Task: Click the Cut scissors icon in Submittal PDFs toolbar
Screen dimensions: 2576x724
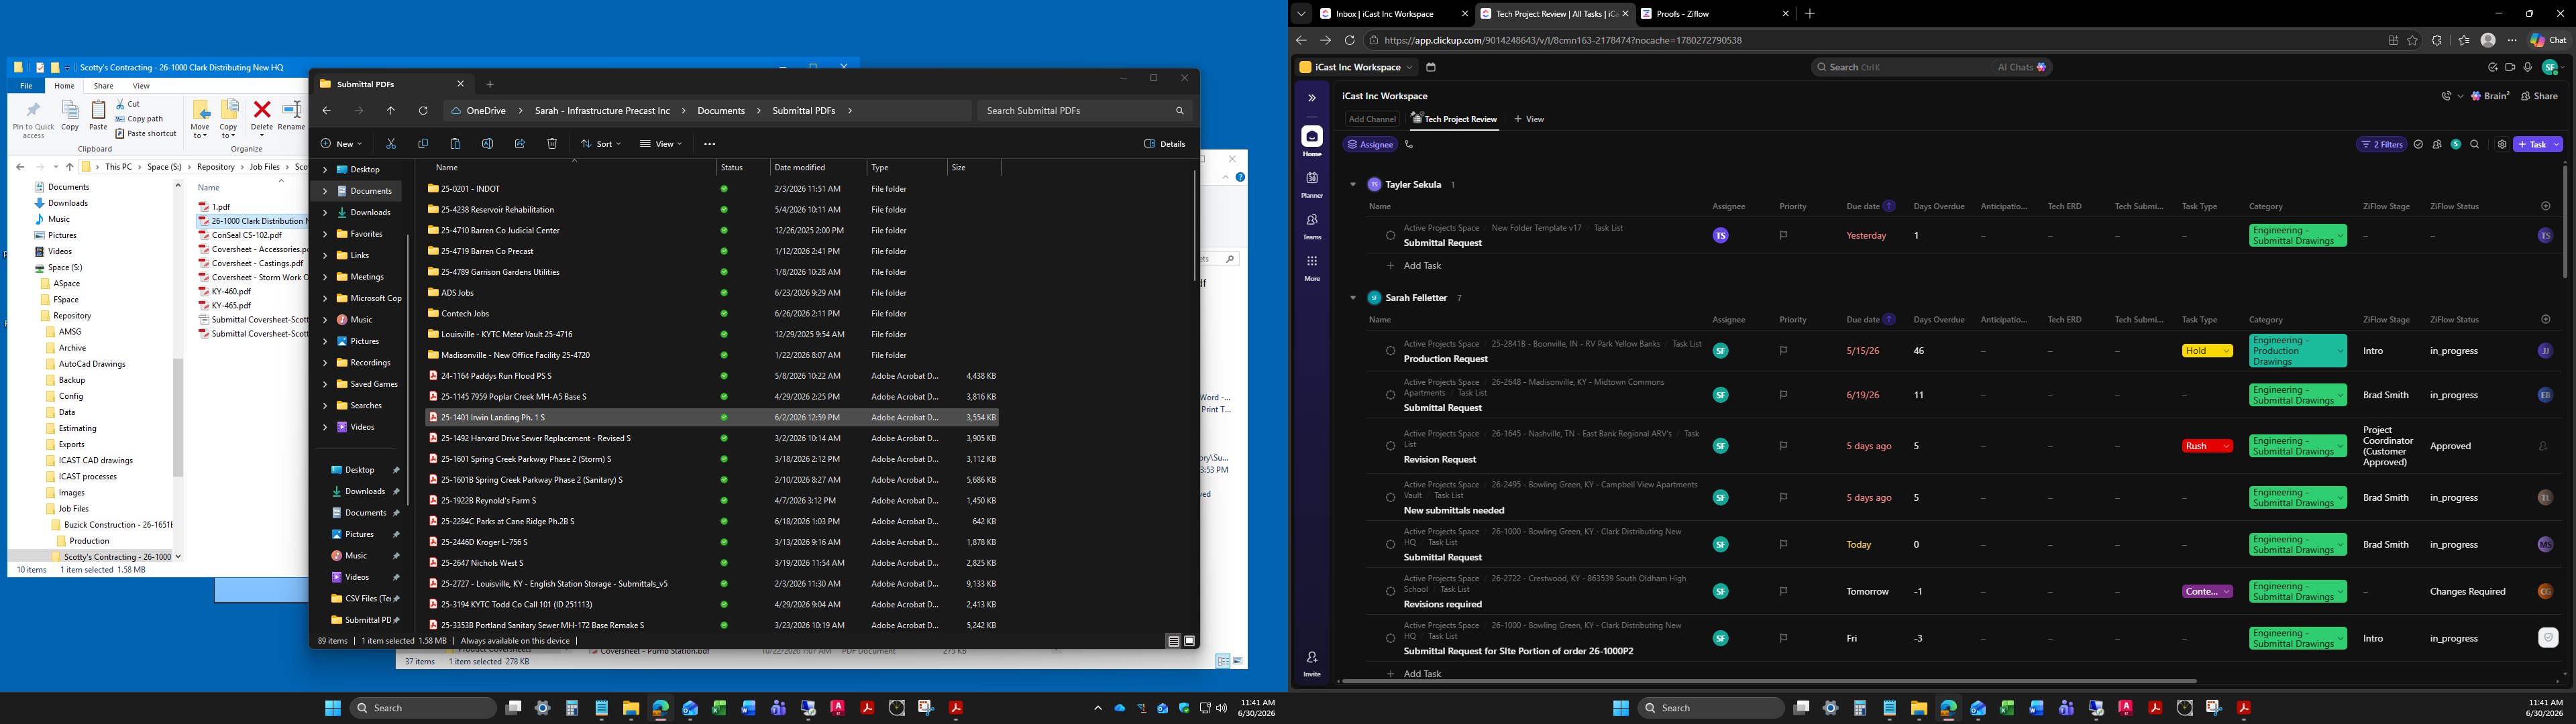Action: tap(391, 144)
